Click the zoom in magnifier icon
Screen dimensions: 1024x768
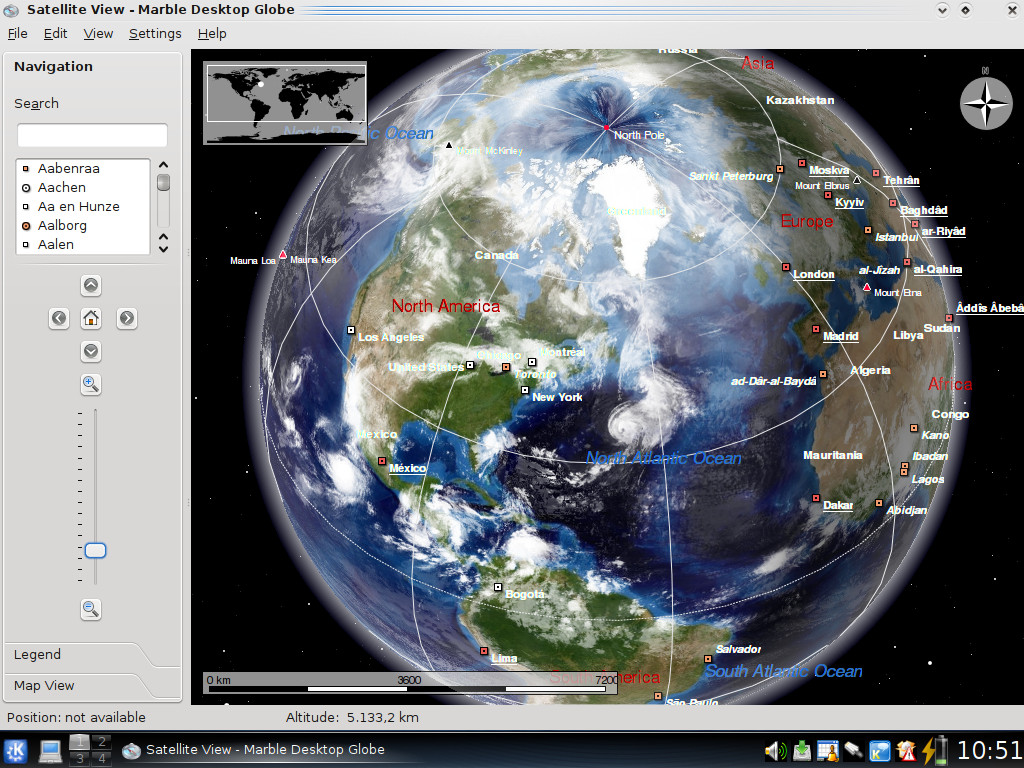pos(91,384)
